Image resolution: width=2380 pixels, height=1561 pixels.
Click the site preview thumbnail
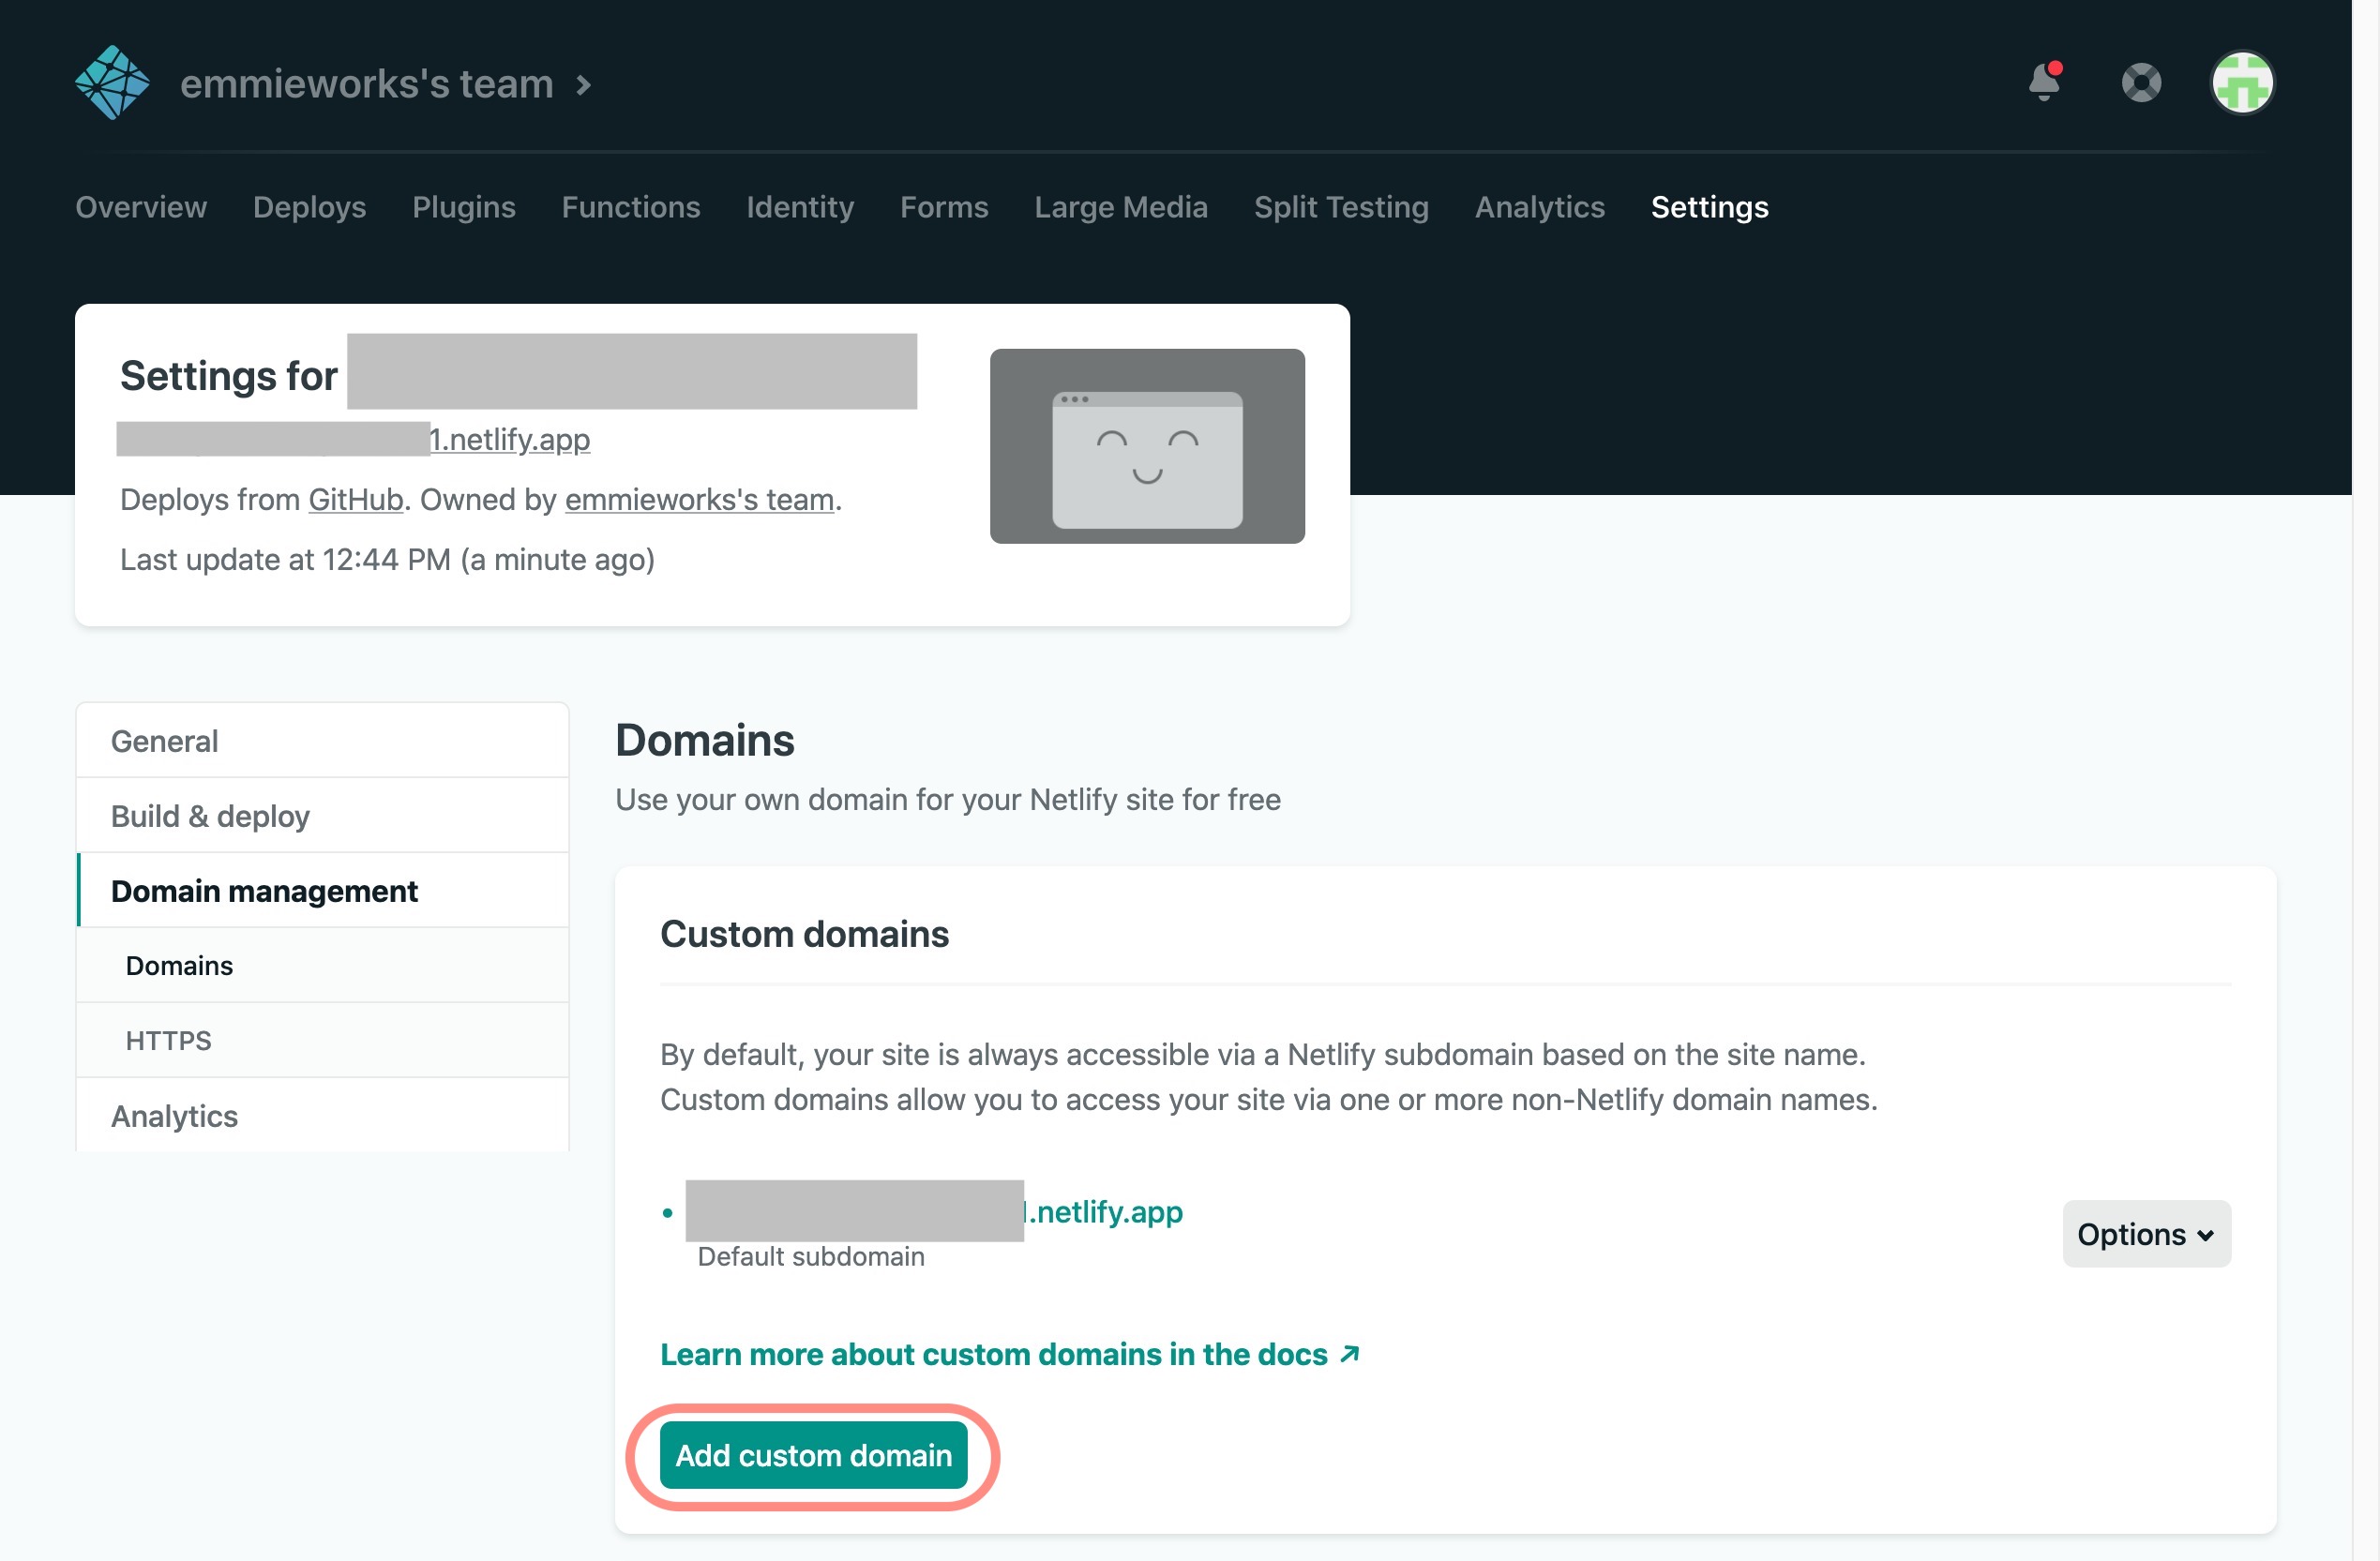pyautogui.click(x=1147, y=446)
